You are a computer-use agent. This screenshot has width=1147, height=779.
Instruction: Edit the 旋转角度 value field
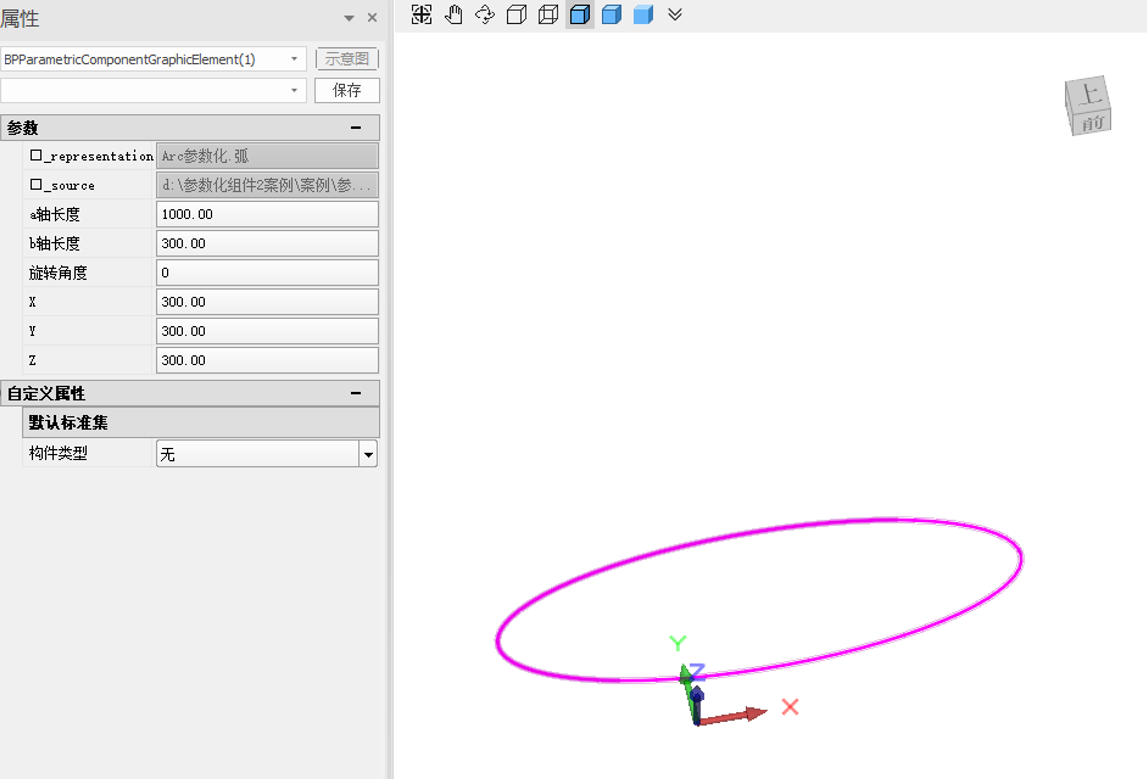(267, 273)
